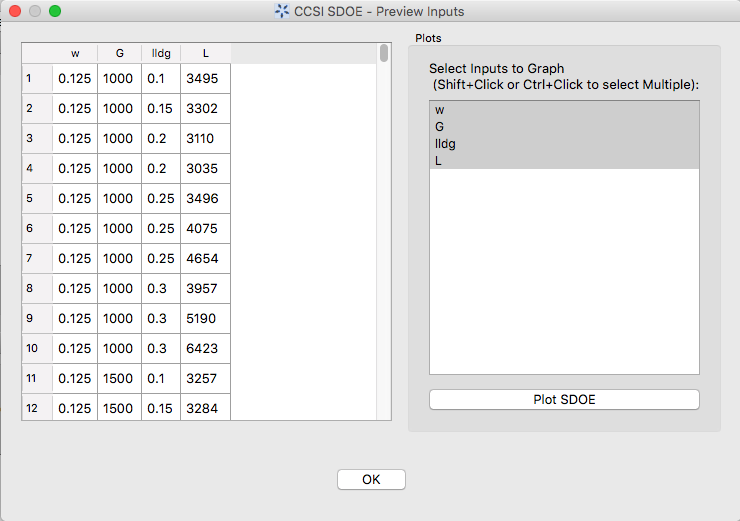Select row header 4

coord(37,168)
